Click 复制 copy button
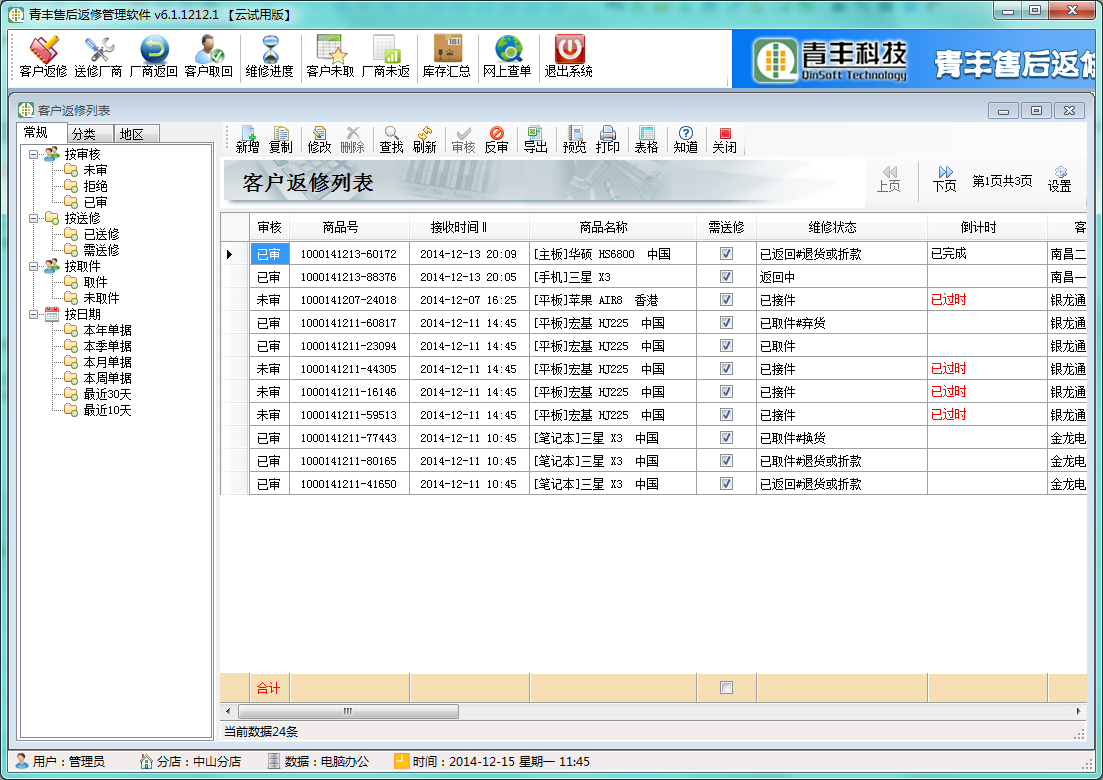 [x=281, y=139]
